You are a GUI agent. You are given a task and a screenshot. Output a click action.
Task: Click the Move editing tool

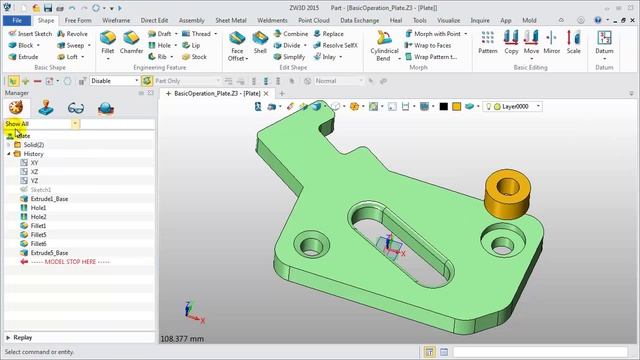click(x=531, y=42)
